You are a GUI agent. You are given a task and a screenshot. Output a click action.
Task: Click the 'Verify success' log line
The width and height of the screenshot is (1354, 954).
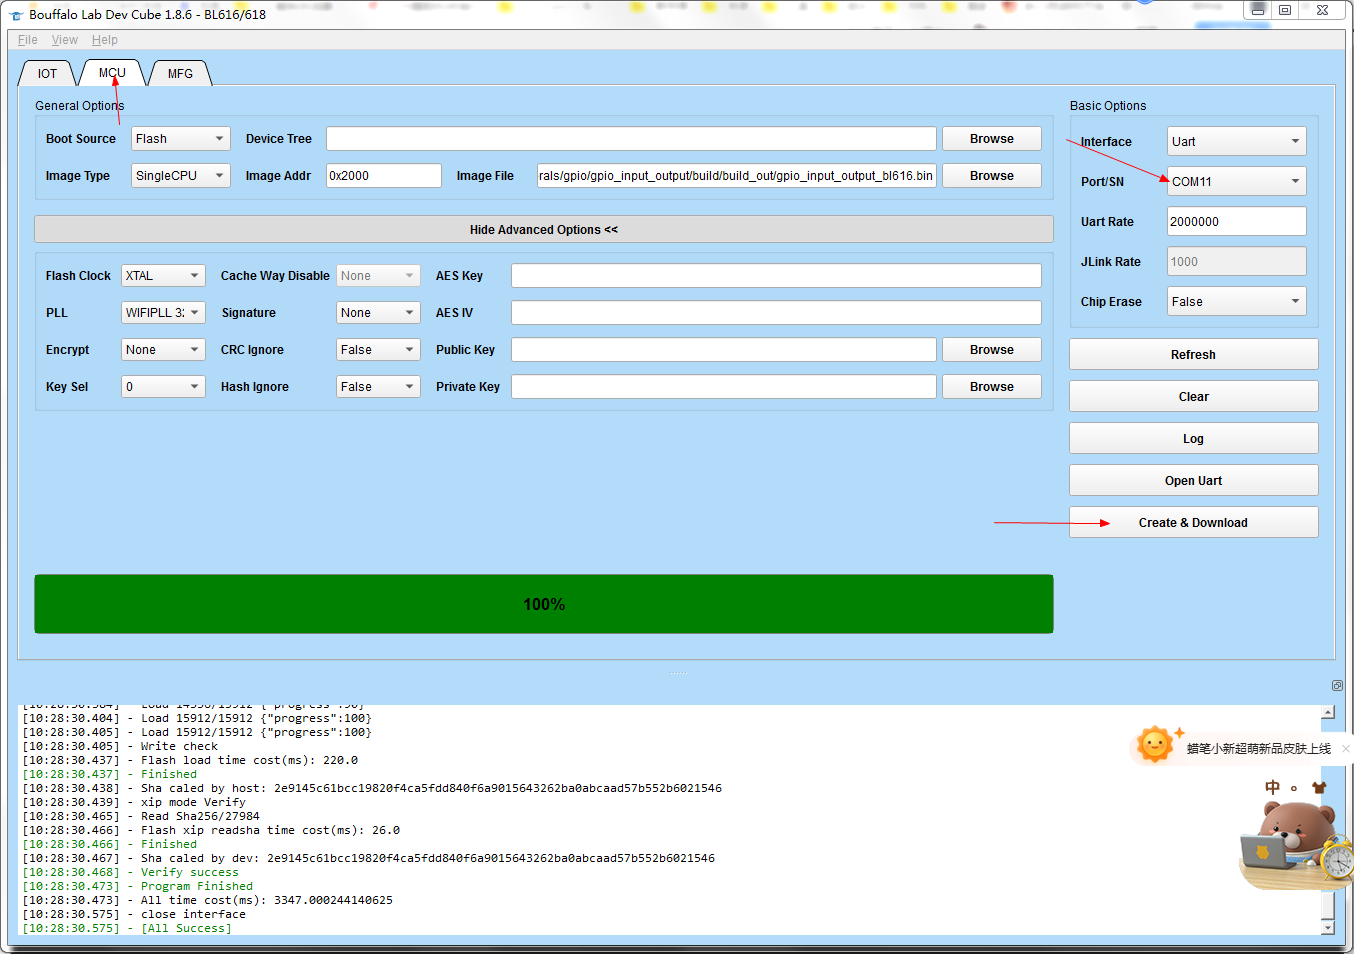pos(131,873)
